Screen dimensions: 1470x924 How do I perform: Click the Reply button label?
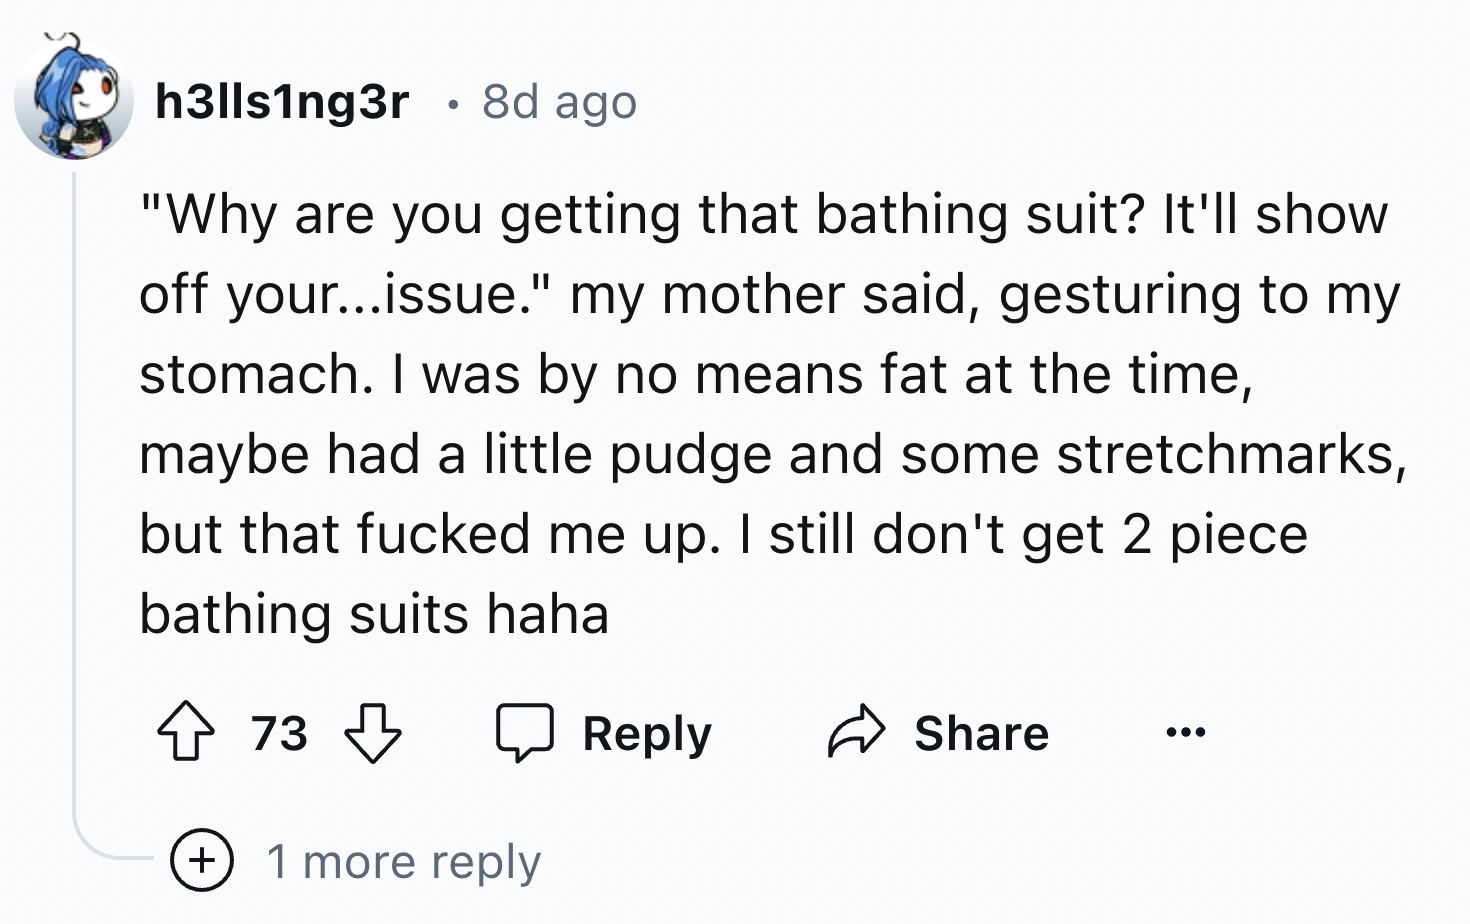647,733
